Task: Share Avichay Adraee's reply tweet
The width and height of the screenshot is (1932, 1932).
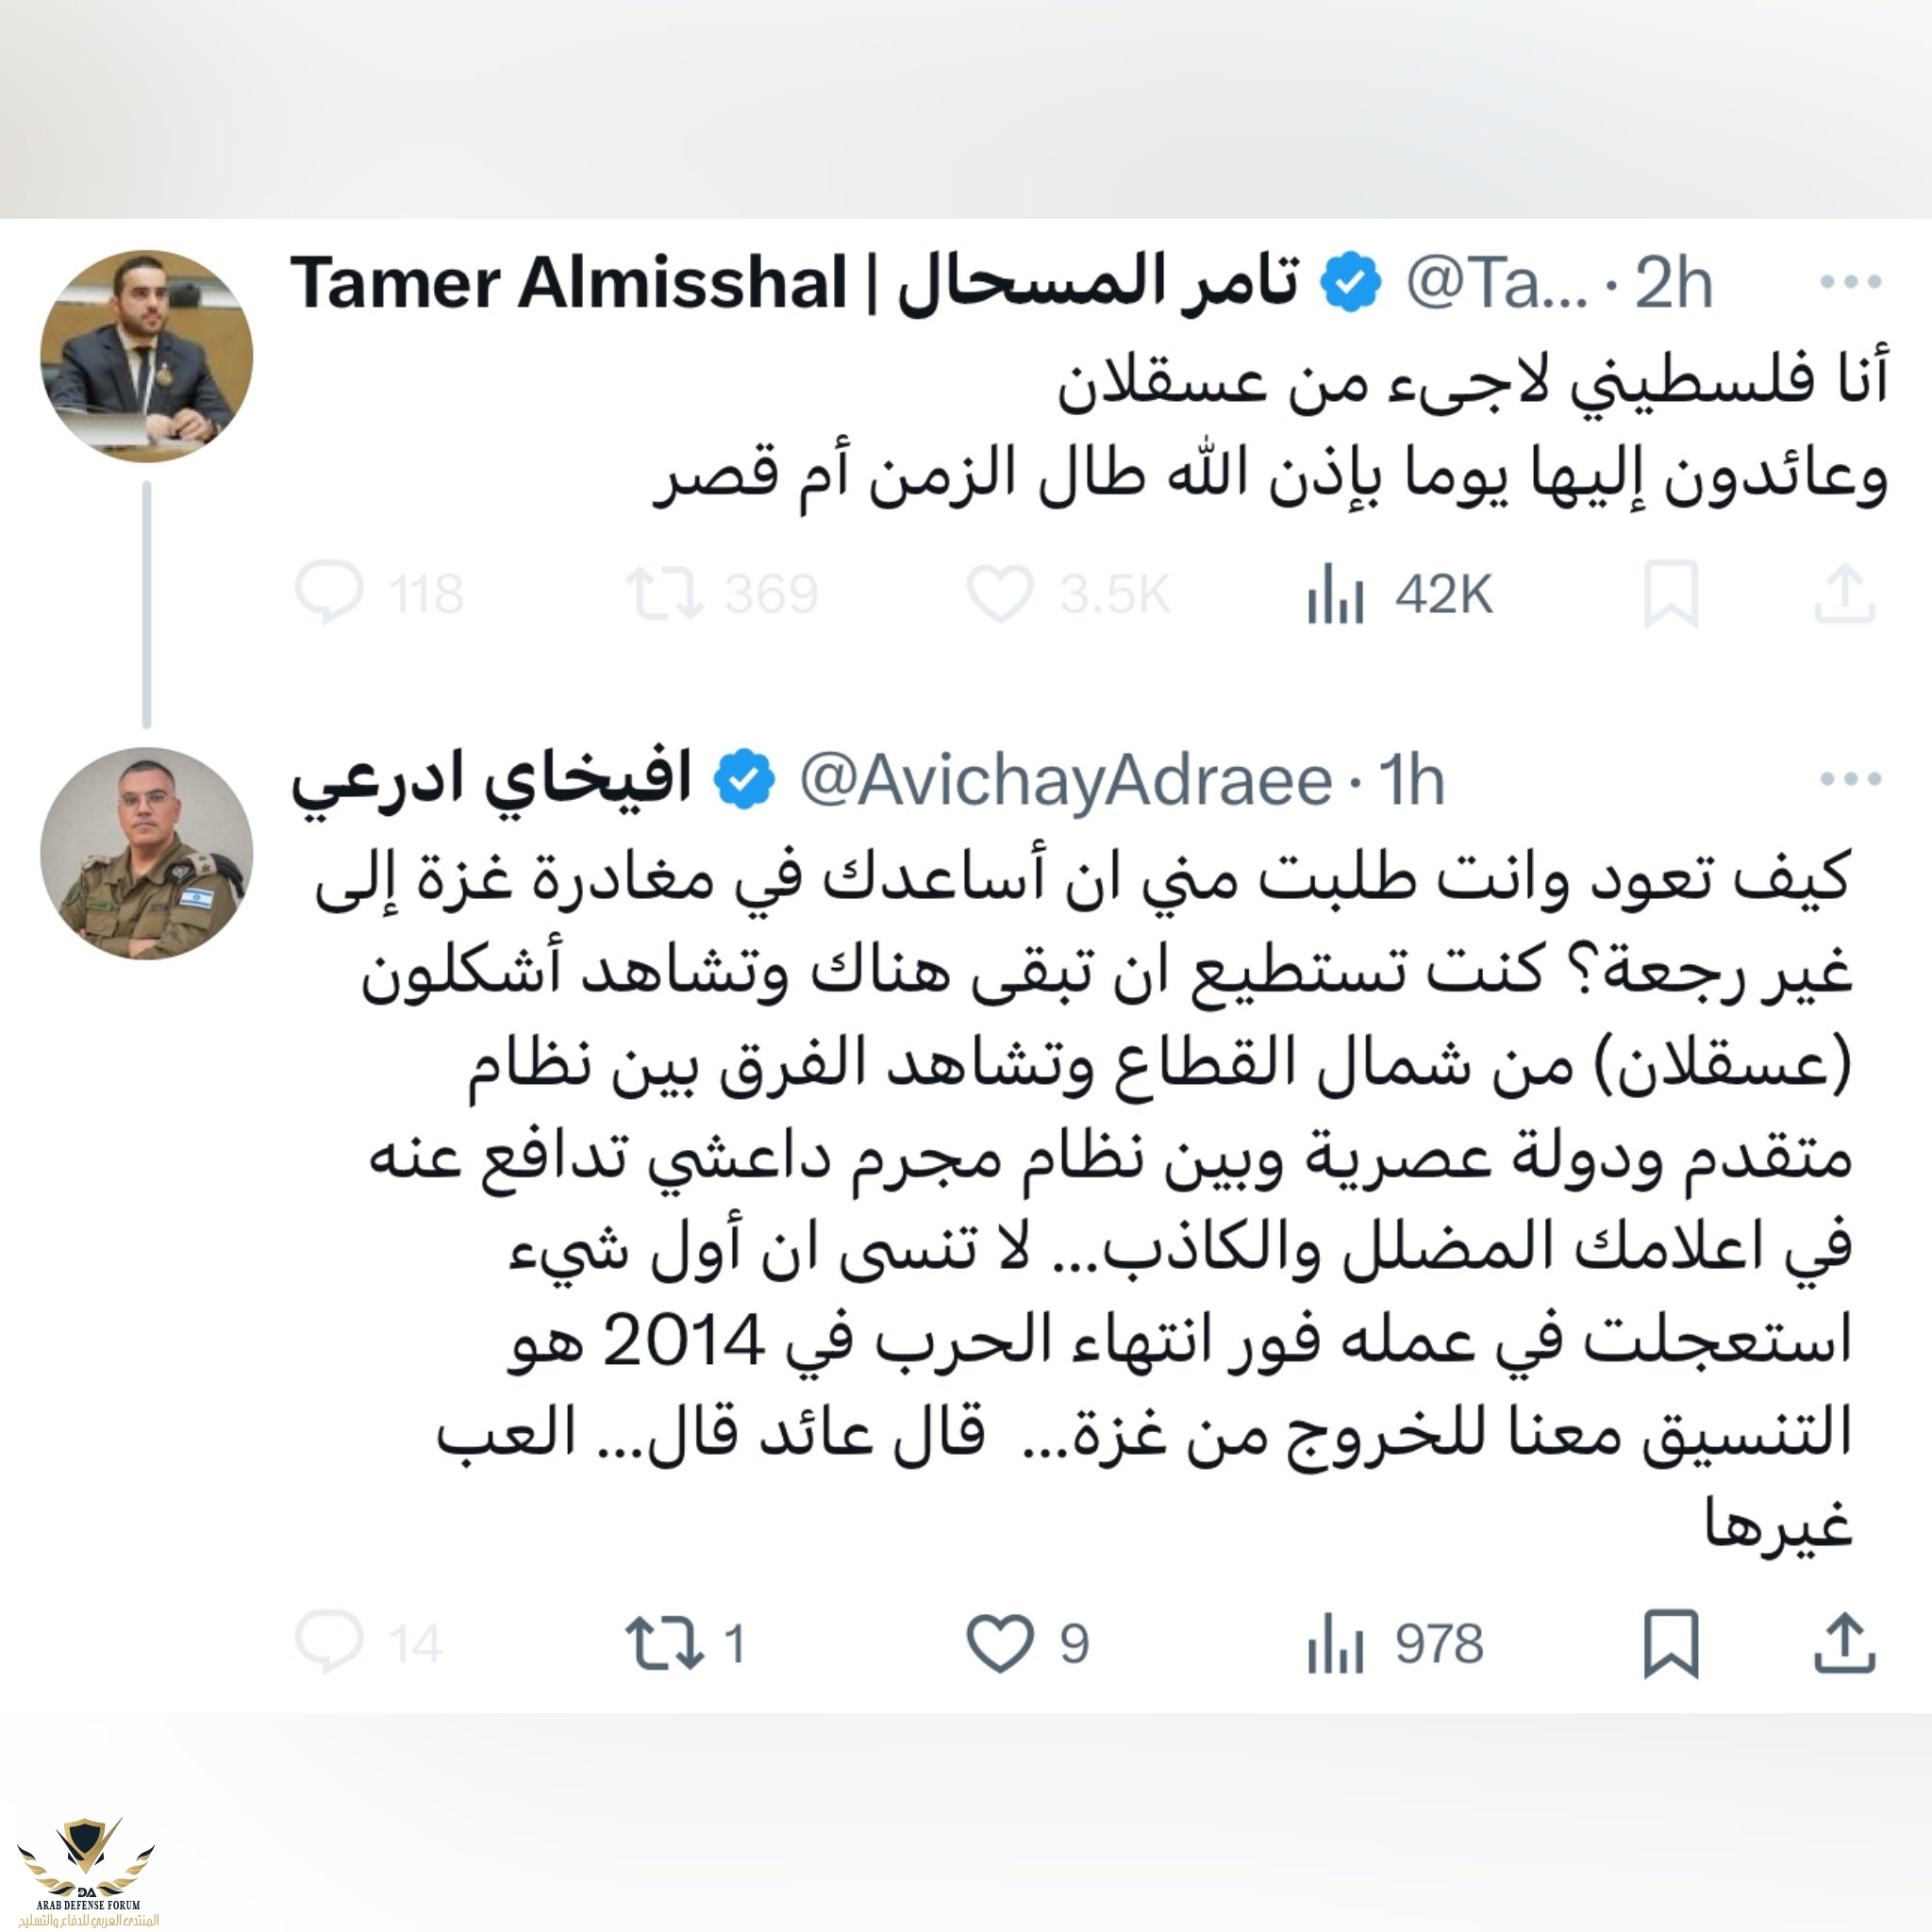Action: click(x=1844, y=1644)
